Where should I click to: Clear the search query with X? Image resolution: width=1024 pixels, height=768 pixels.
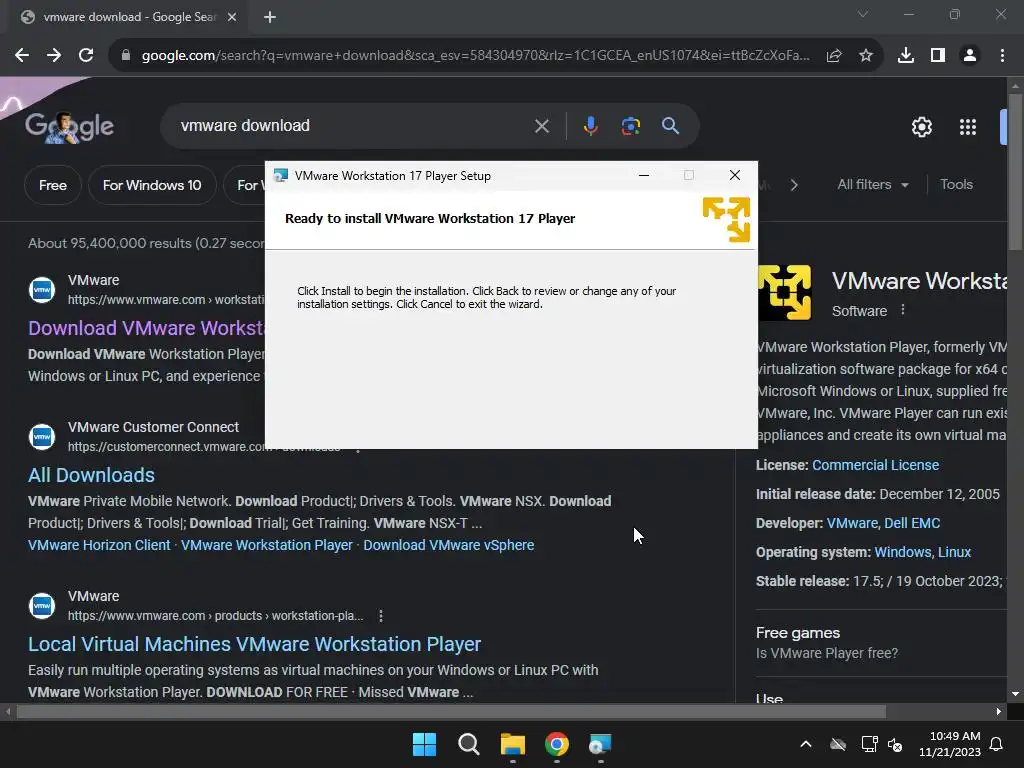541,125
